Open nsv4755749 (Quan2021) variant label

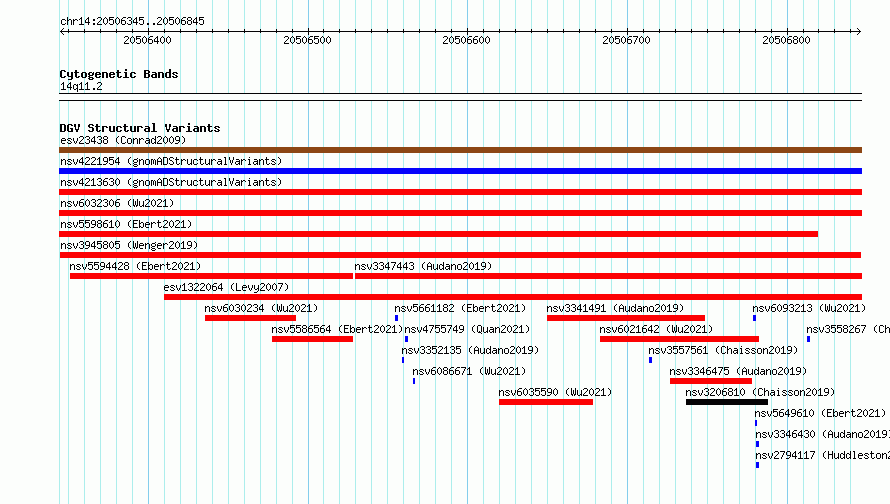(467, 329)
